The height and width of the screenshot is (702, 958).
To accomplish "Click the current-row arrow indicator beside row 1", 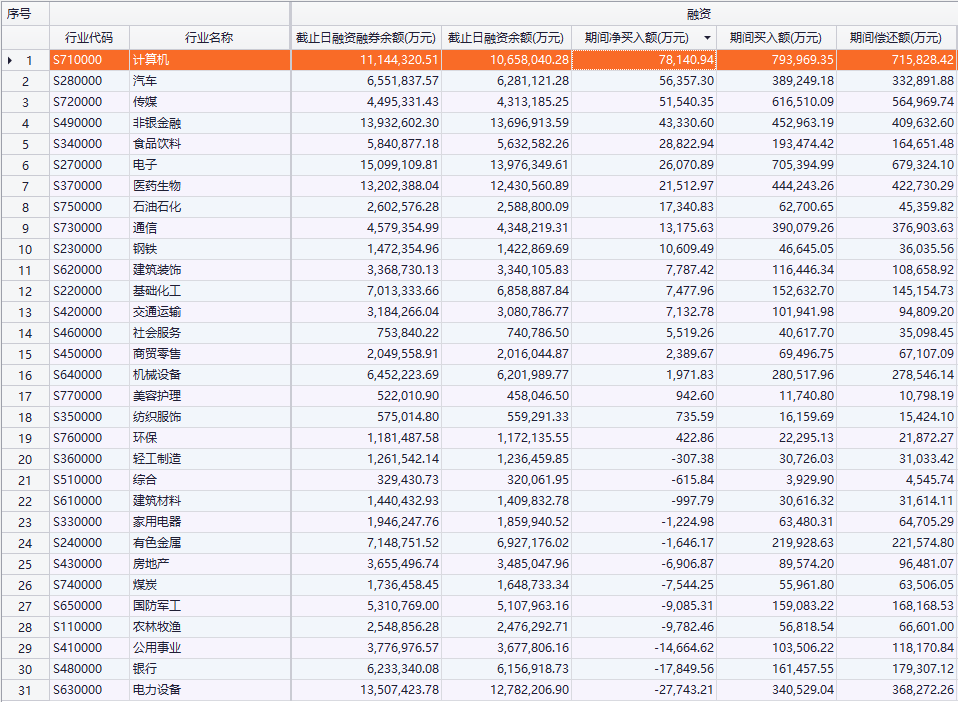I will (10, 61).
